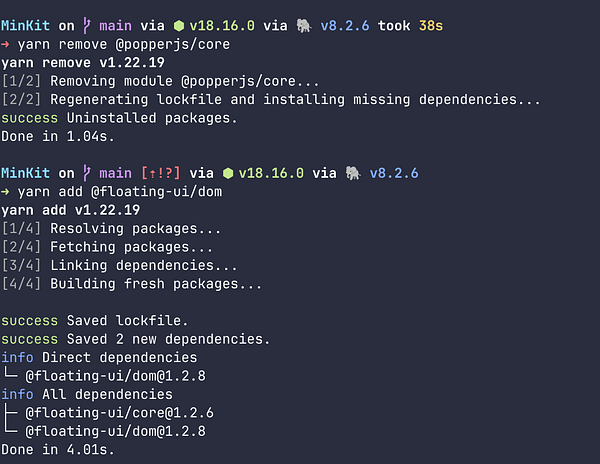Click the git branch icon in second prompt
The image size is (600, 464).
(87, 173)
